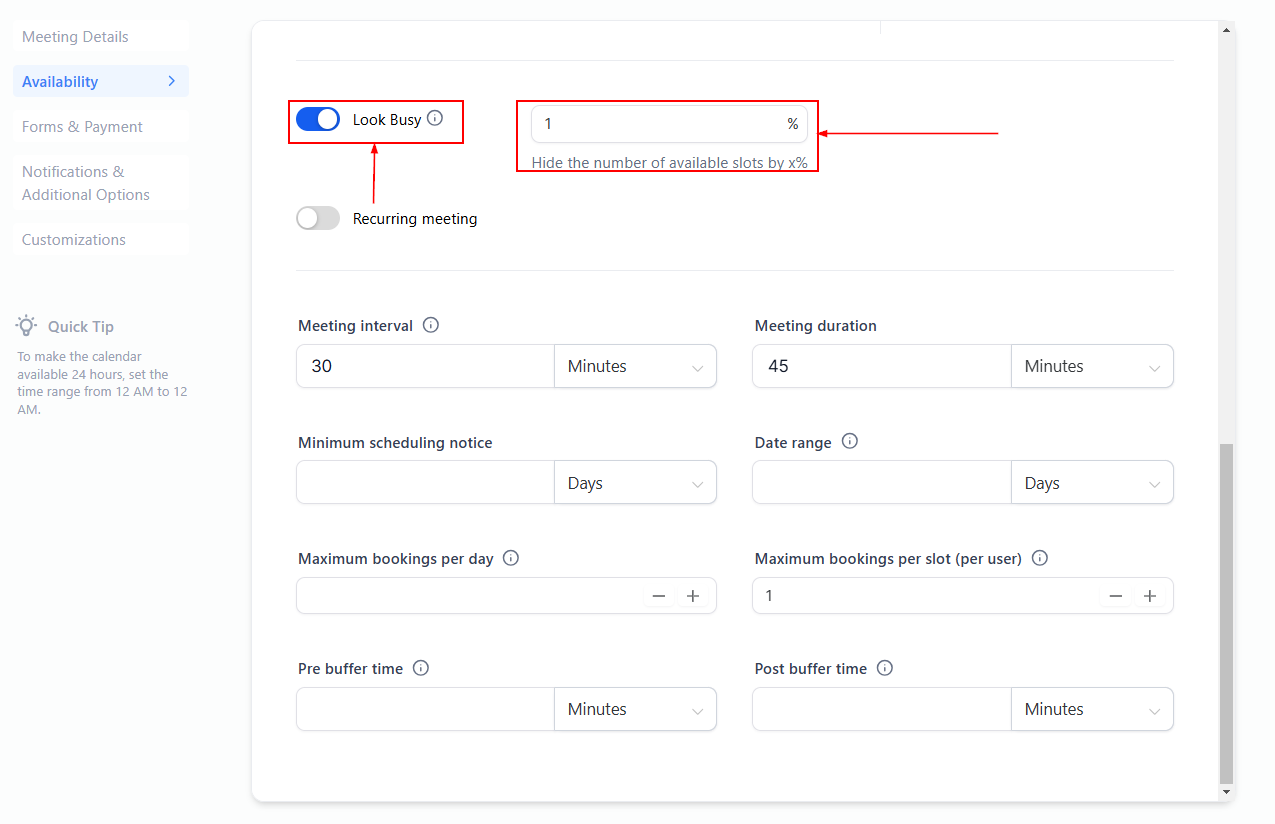Decrease maximum bookings per slot with minus
Screen dimensions: 1275x824
tap(1116, 596)
